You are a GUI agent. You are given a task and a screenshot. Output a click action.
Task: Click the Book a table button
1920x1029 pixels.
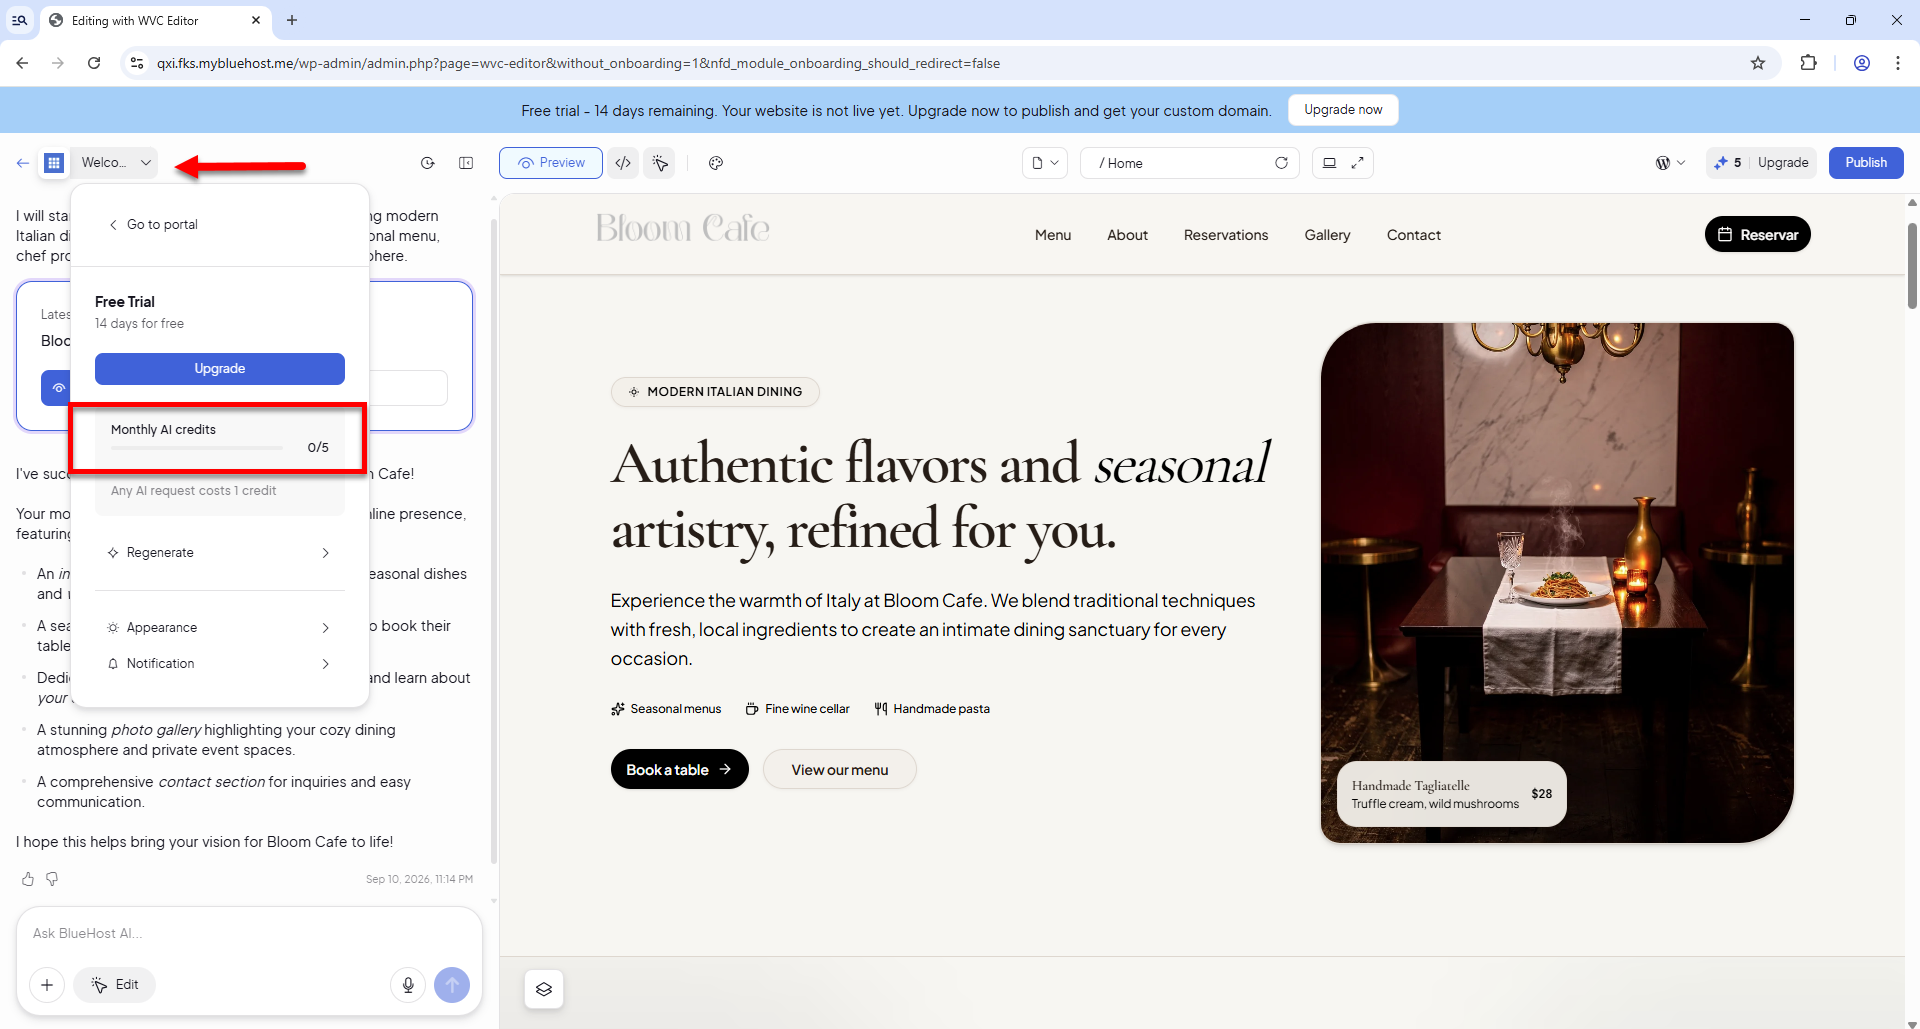tap(680, 769)
